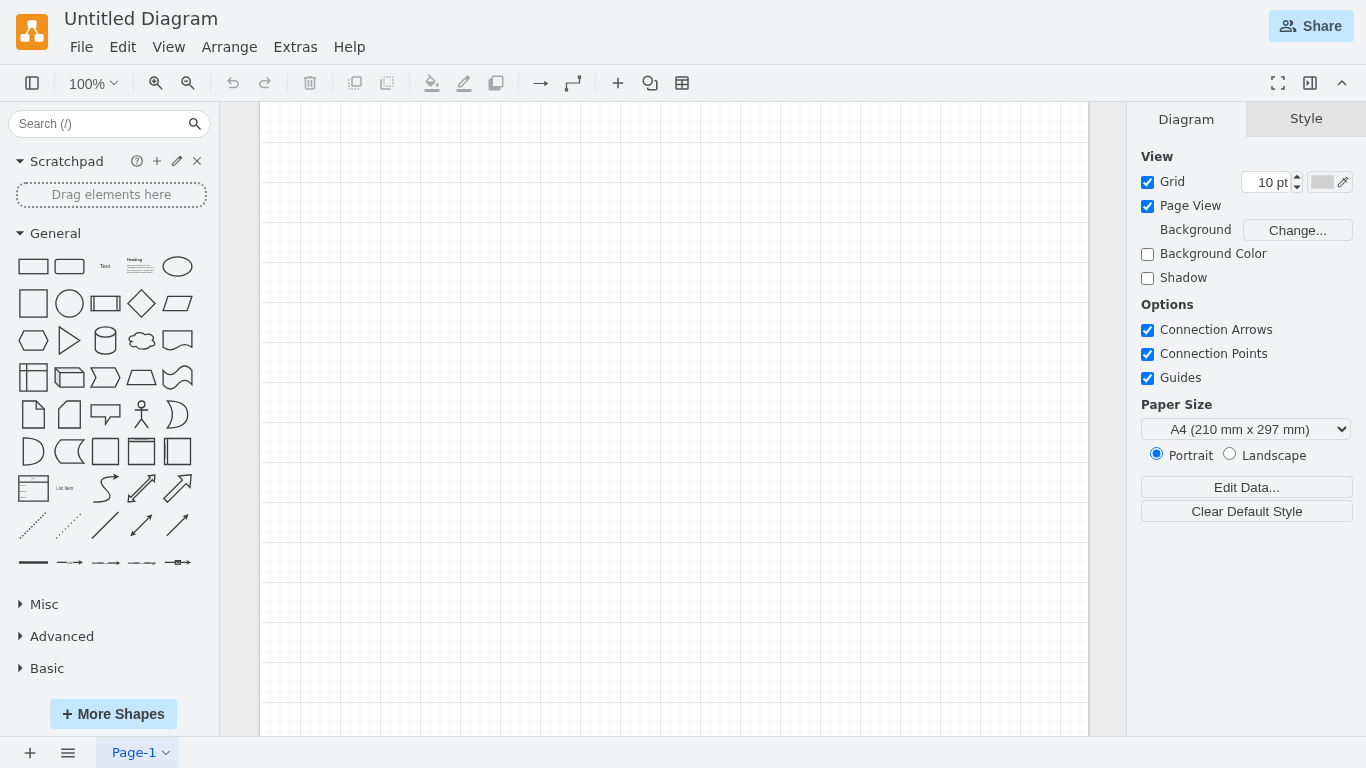Toggle the Connection Arrows checkbox
The width and height of the screenshot is (1366, 768).
pos(1147,330)
